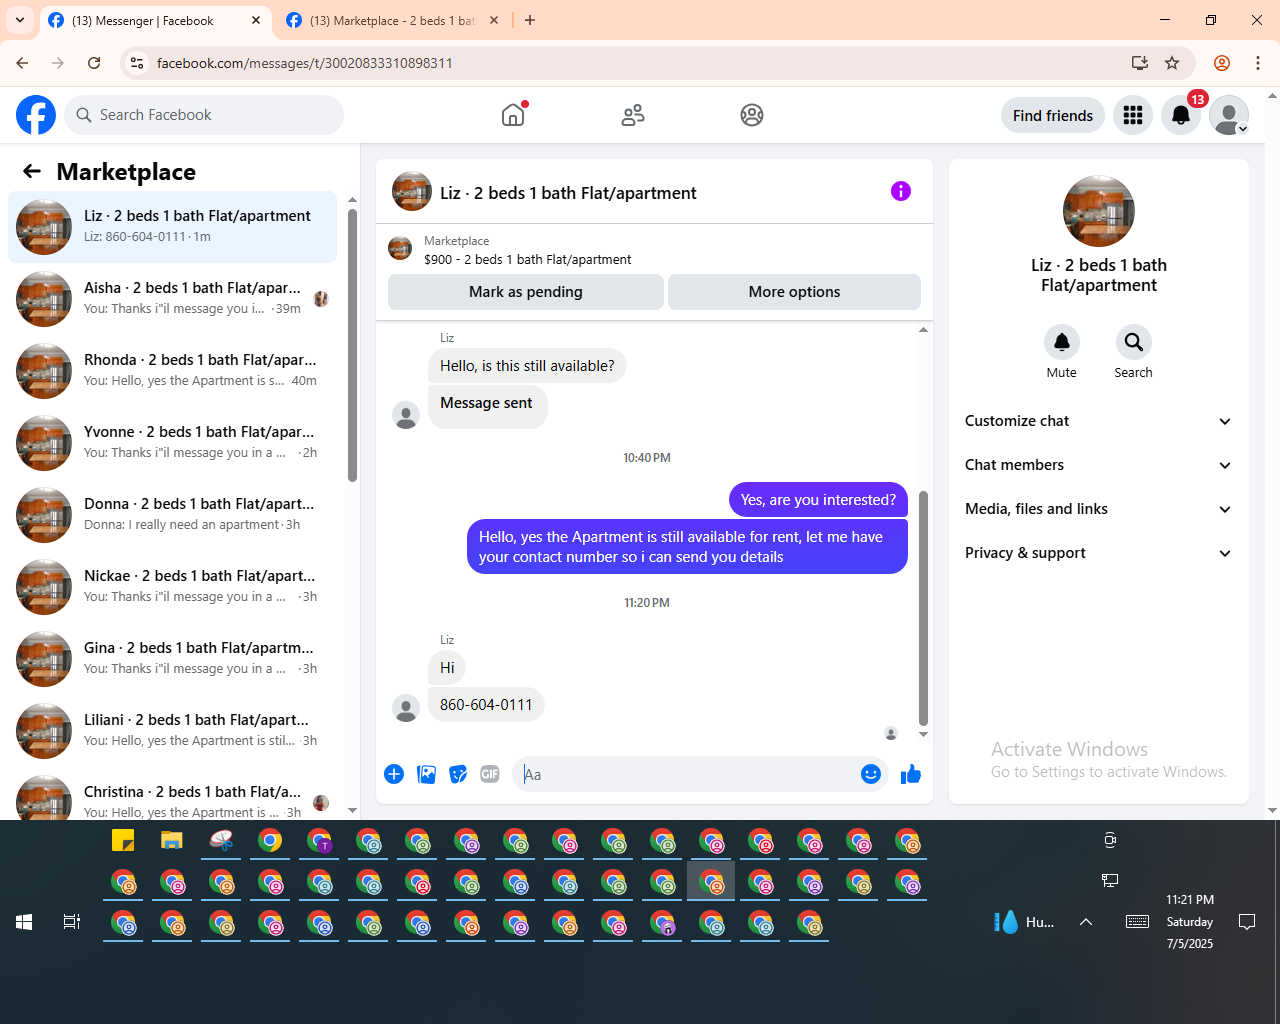Image resolution: width=1280 pixels, height=1024 pixels.
Task: Click the Find friends button
Action: pos(1053,115)
